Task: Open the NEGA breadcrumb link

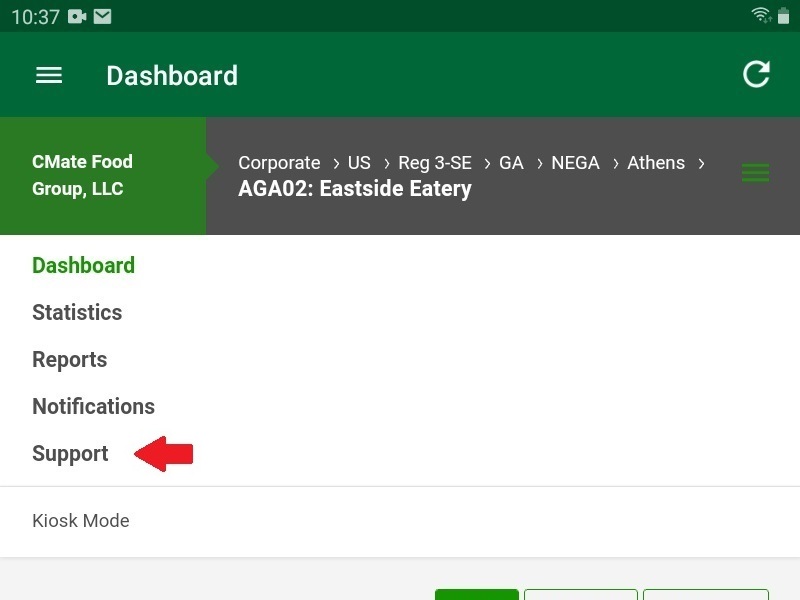Action: coord(575,162)
